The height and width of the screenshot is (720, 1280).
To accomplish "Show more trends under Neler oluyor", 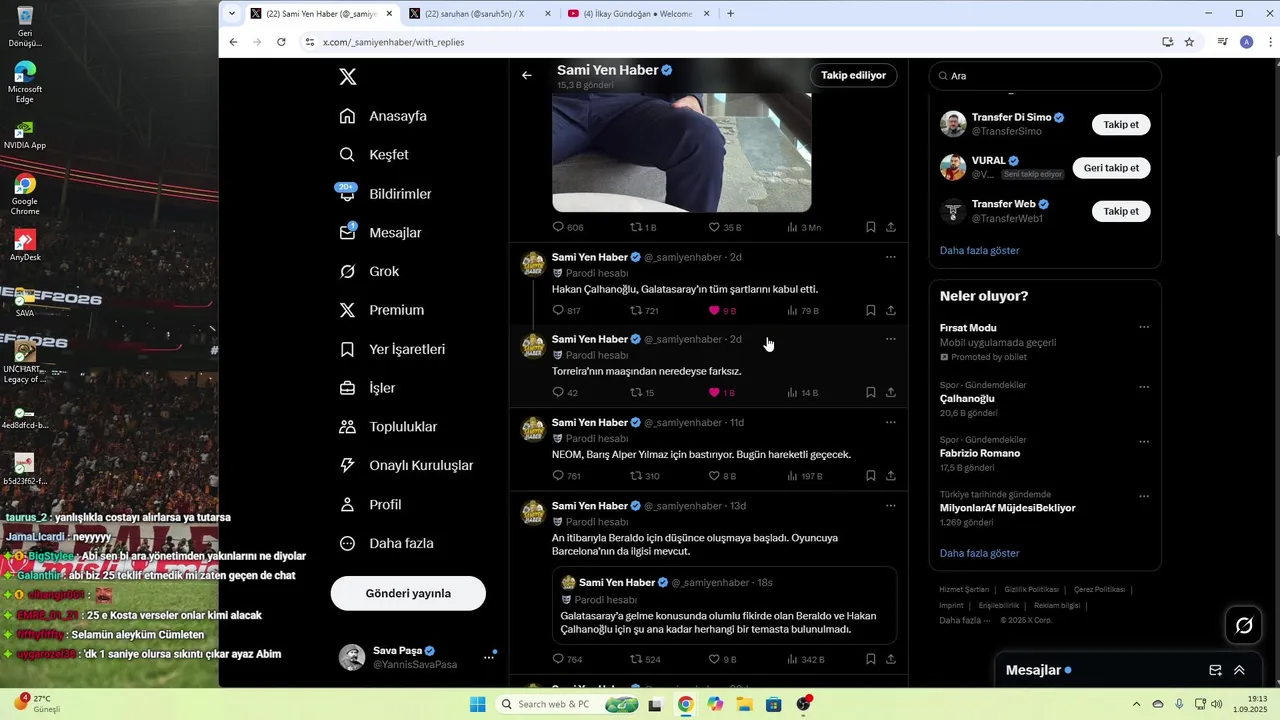I will tap(979, 553).
